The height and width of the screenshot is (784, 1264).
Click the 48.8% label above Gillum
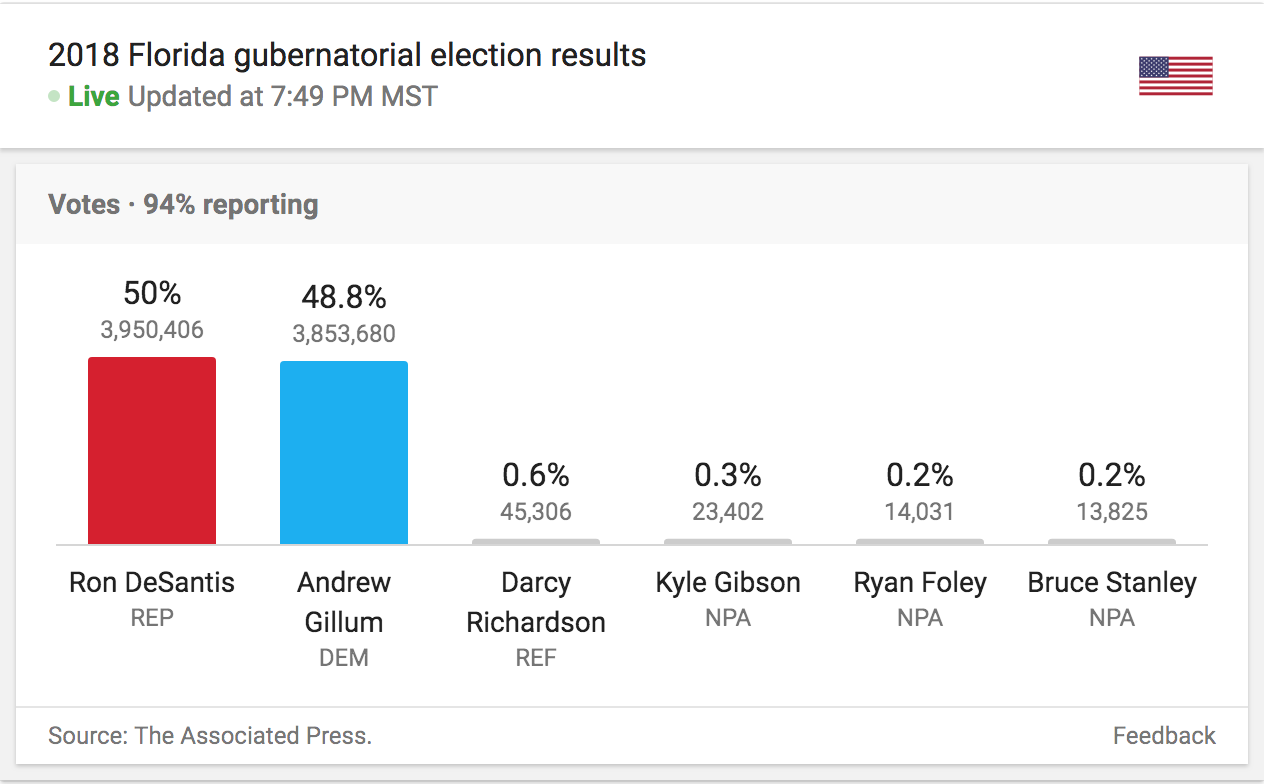(x=344, y=297)
